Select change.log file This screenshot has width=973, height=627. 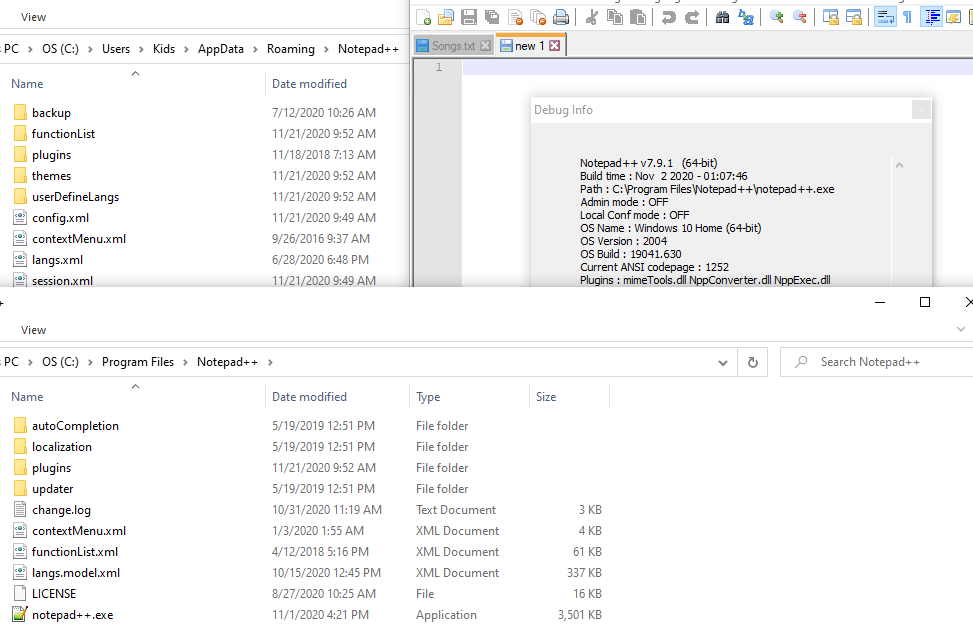pyautogui.click(x=61, y=510)
